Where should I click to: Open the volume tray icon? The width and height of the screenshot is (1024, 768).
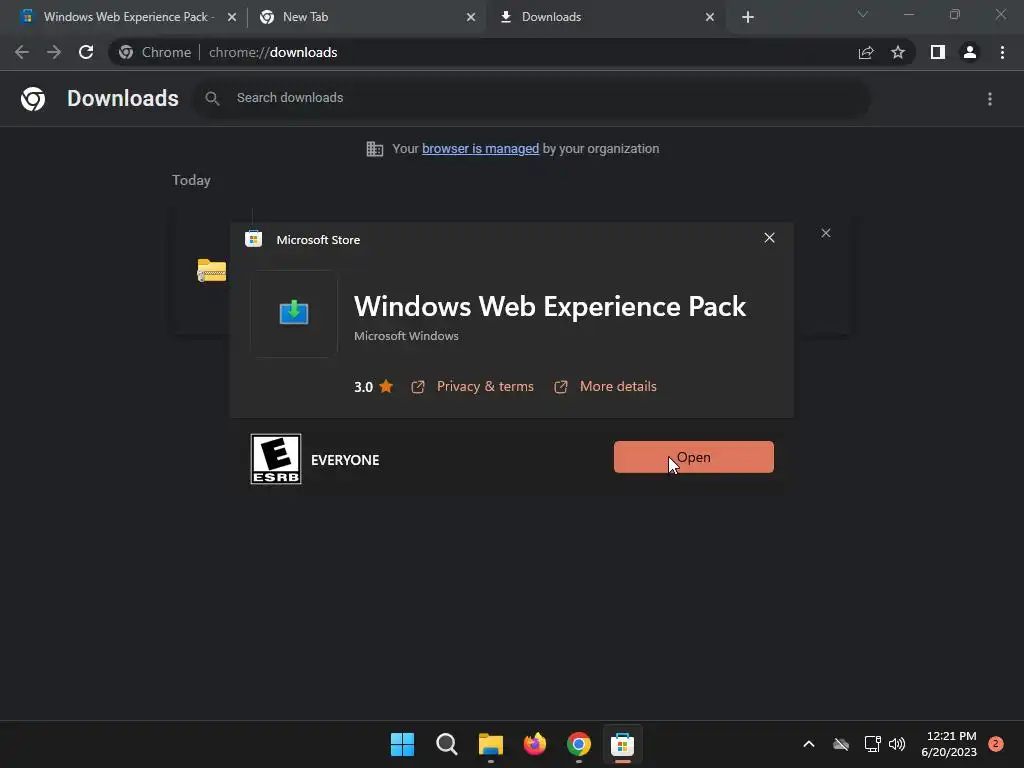[x=897, y=744]
